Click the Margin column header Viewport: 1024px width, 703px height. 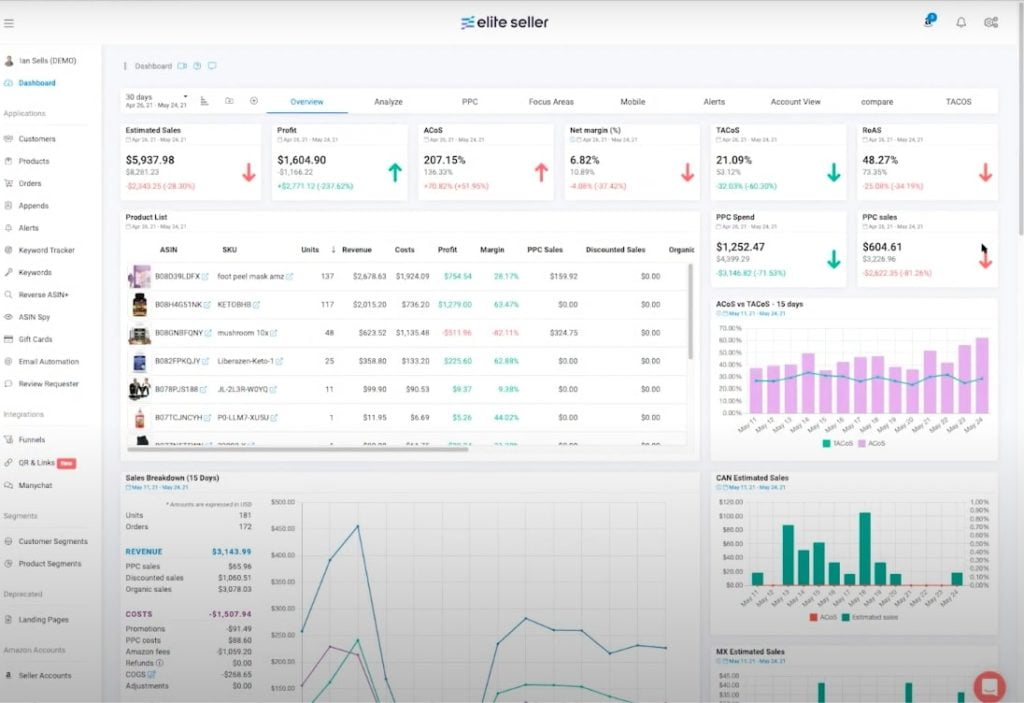[x=492, y=250]
